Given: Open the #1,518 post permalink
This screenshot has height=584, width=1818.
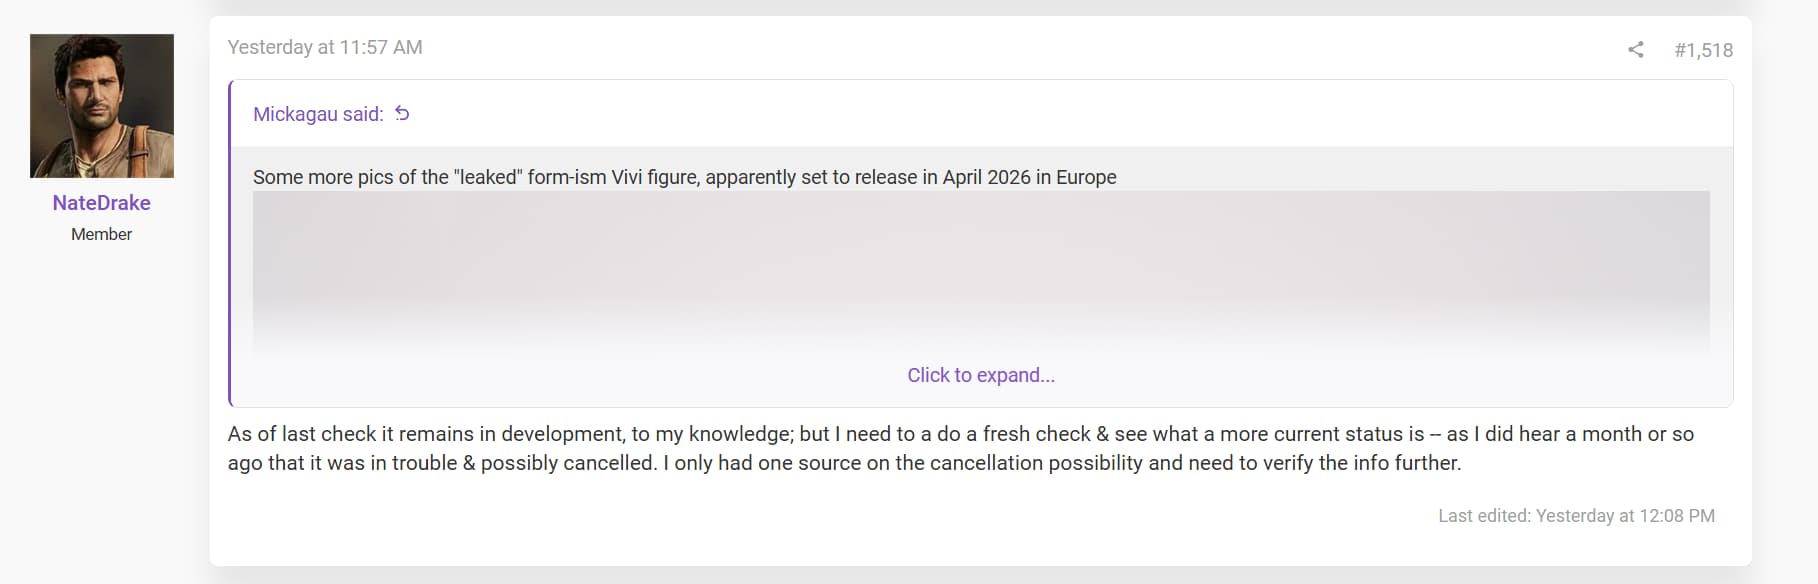Looking at the screenshot, I should (x=1703, y=50).
